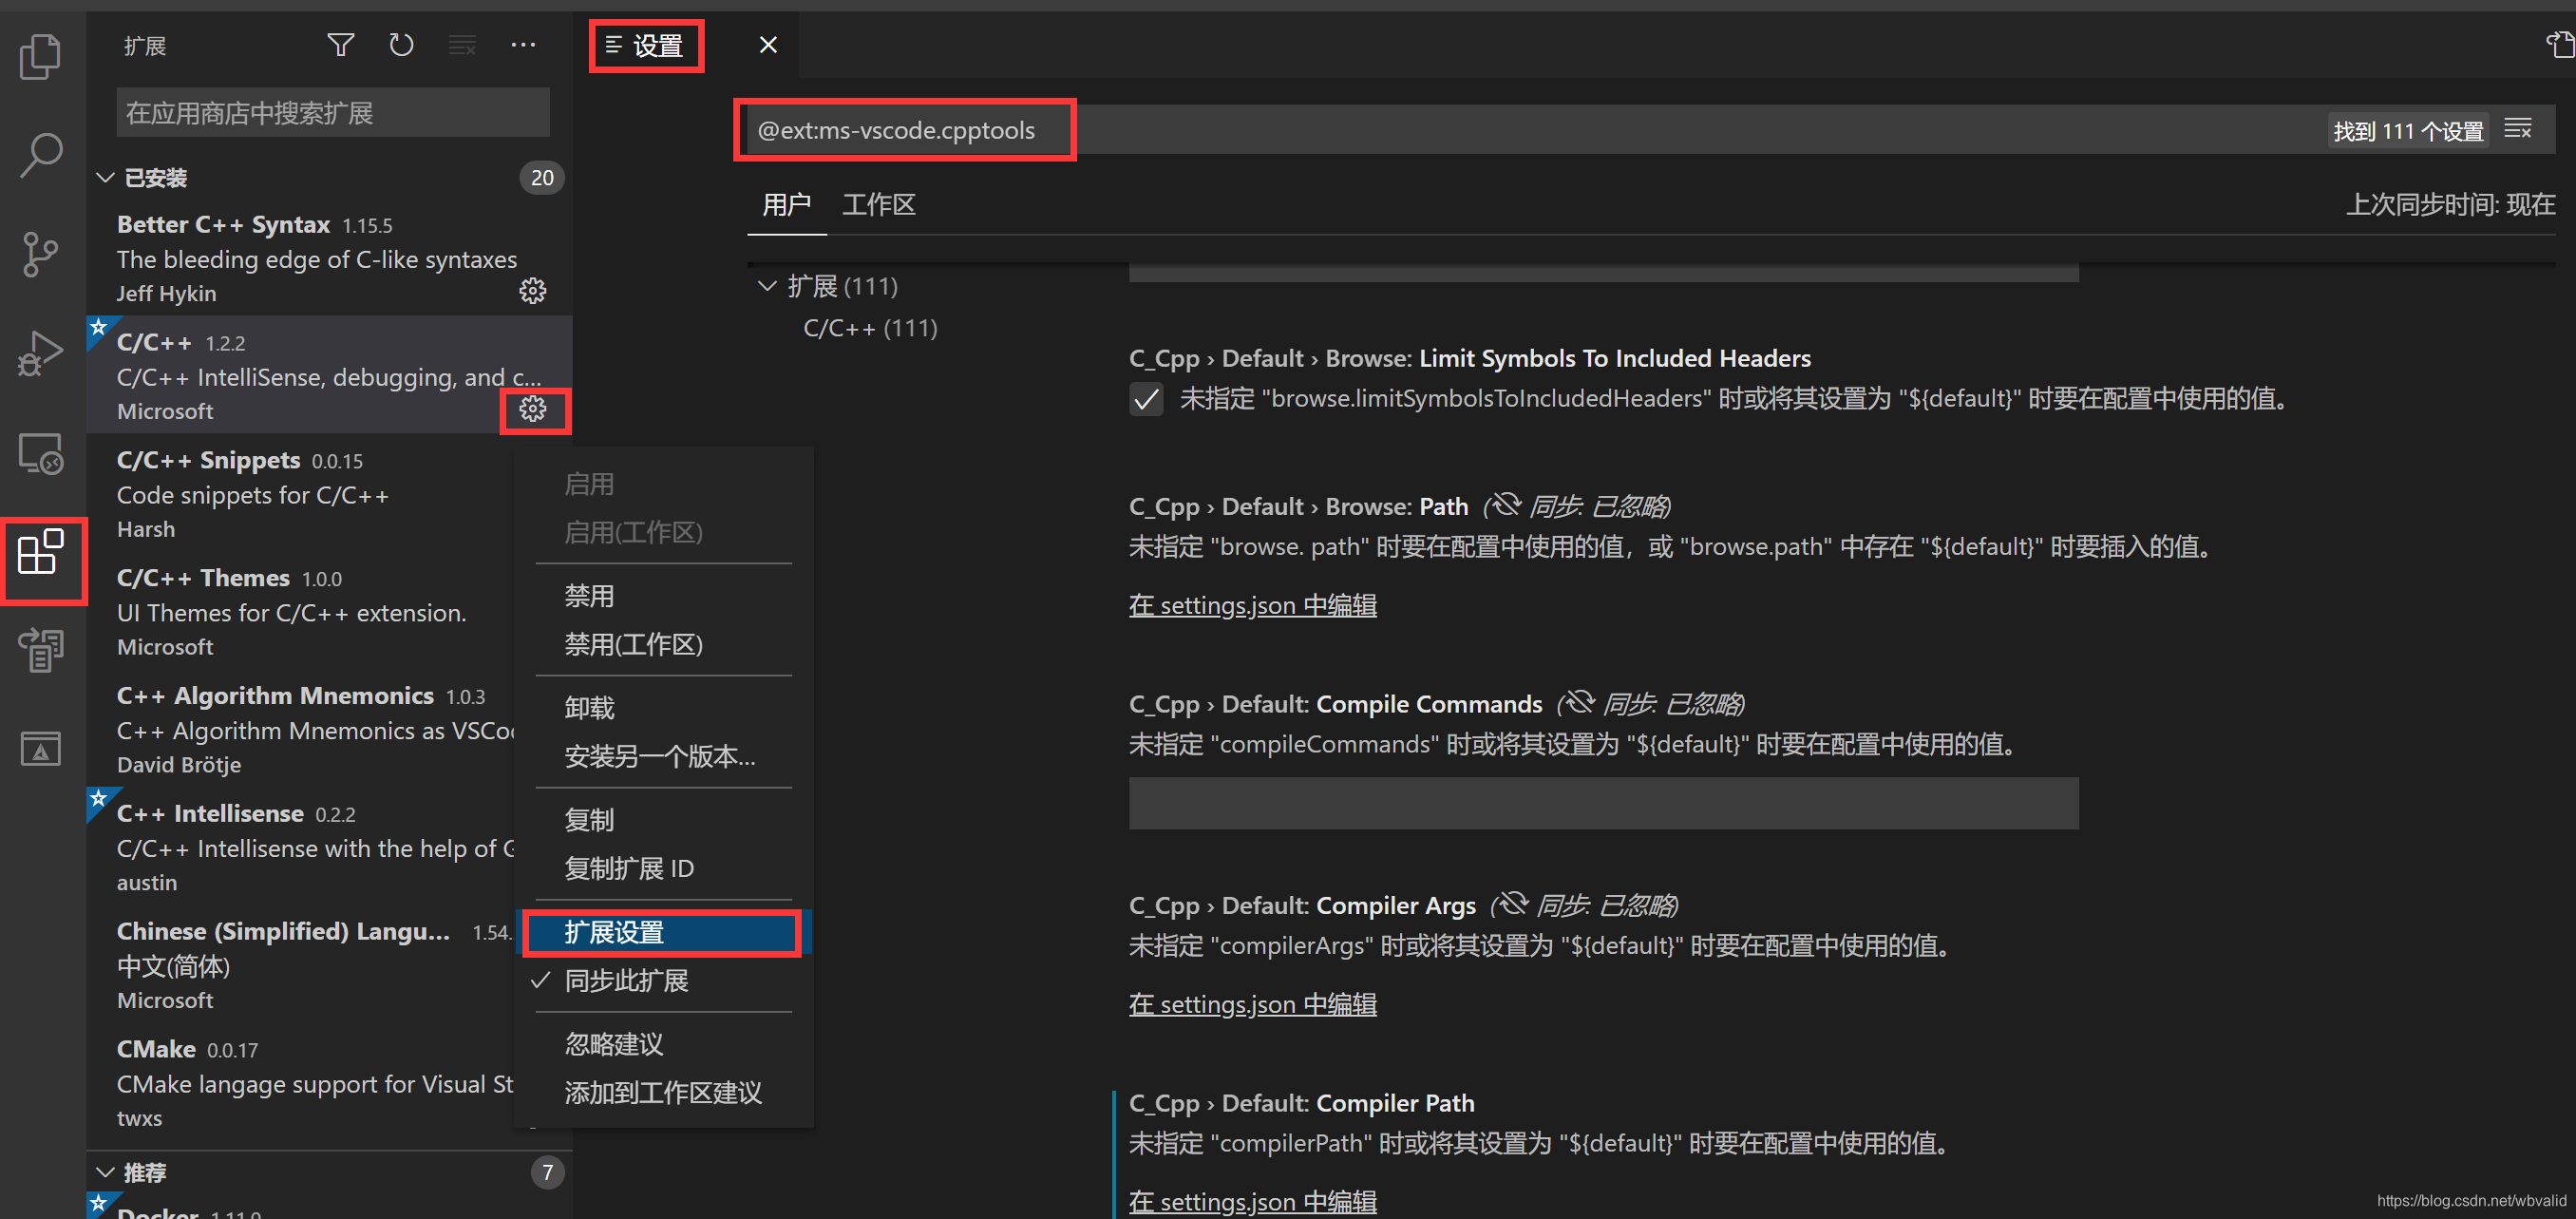Click the Extensions gear settings icon
Image resolution: width=2576 pixels, height=1219 pixels.
534,410
